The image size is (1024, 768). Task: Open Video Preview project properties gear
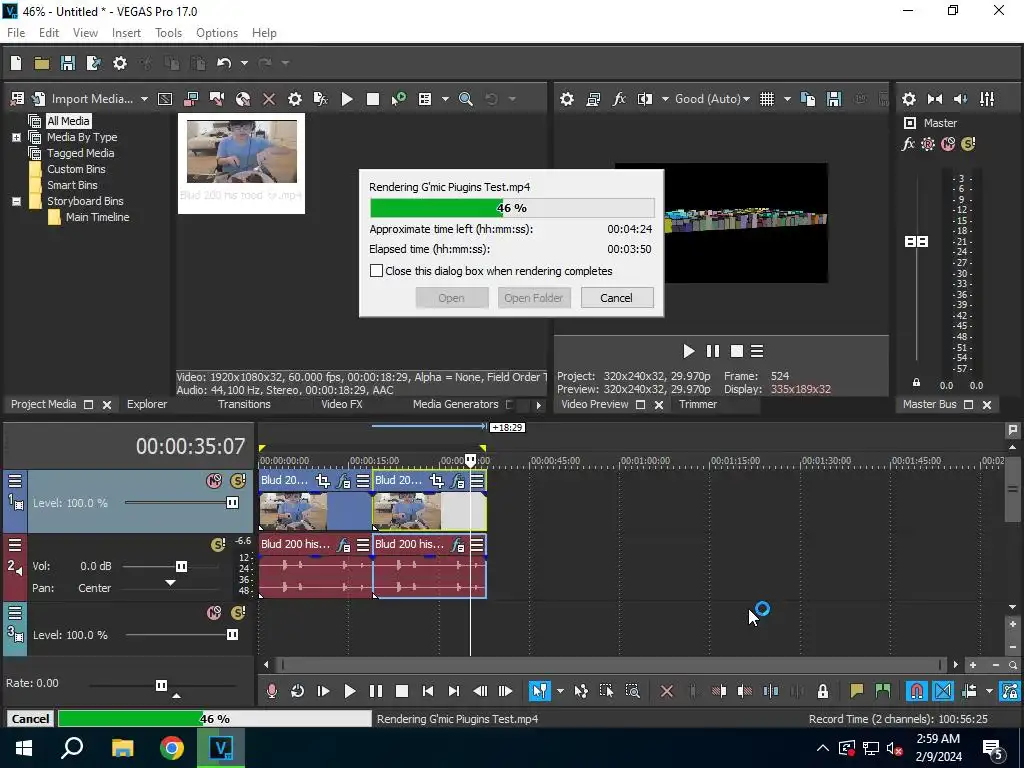[x=567, y=99]
